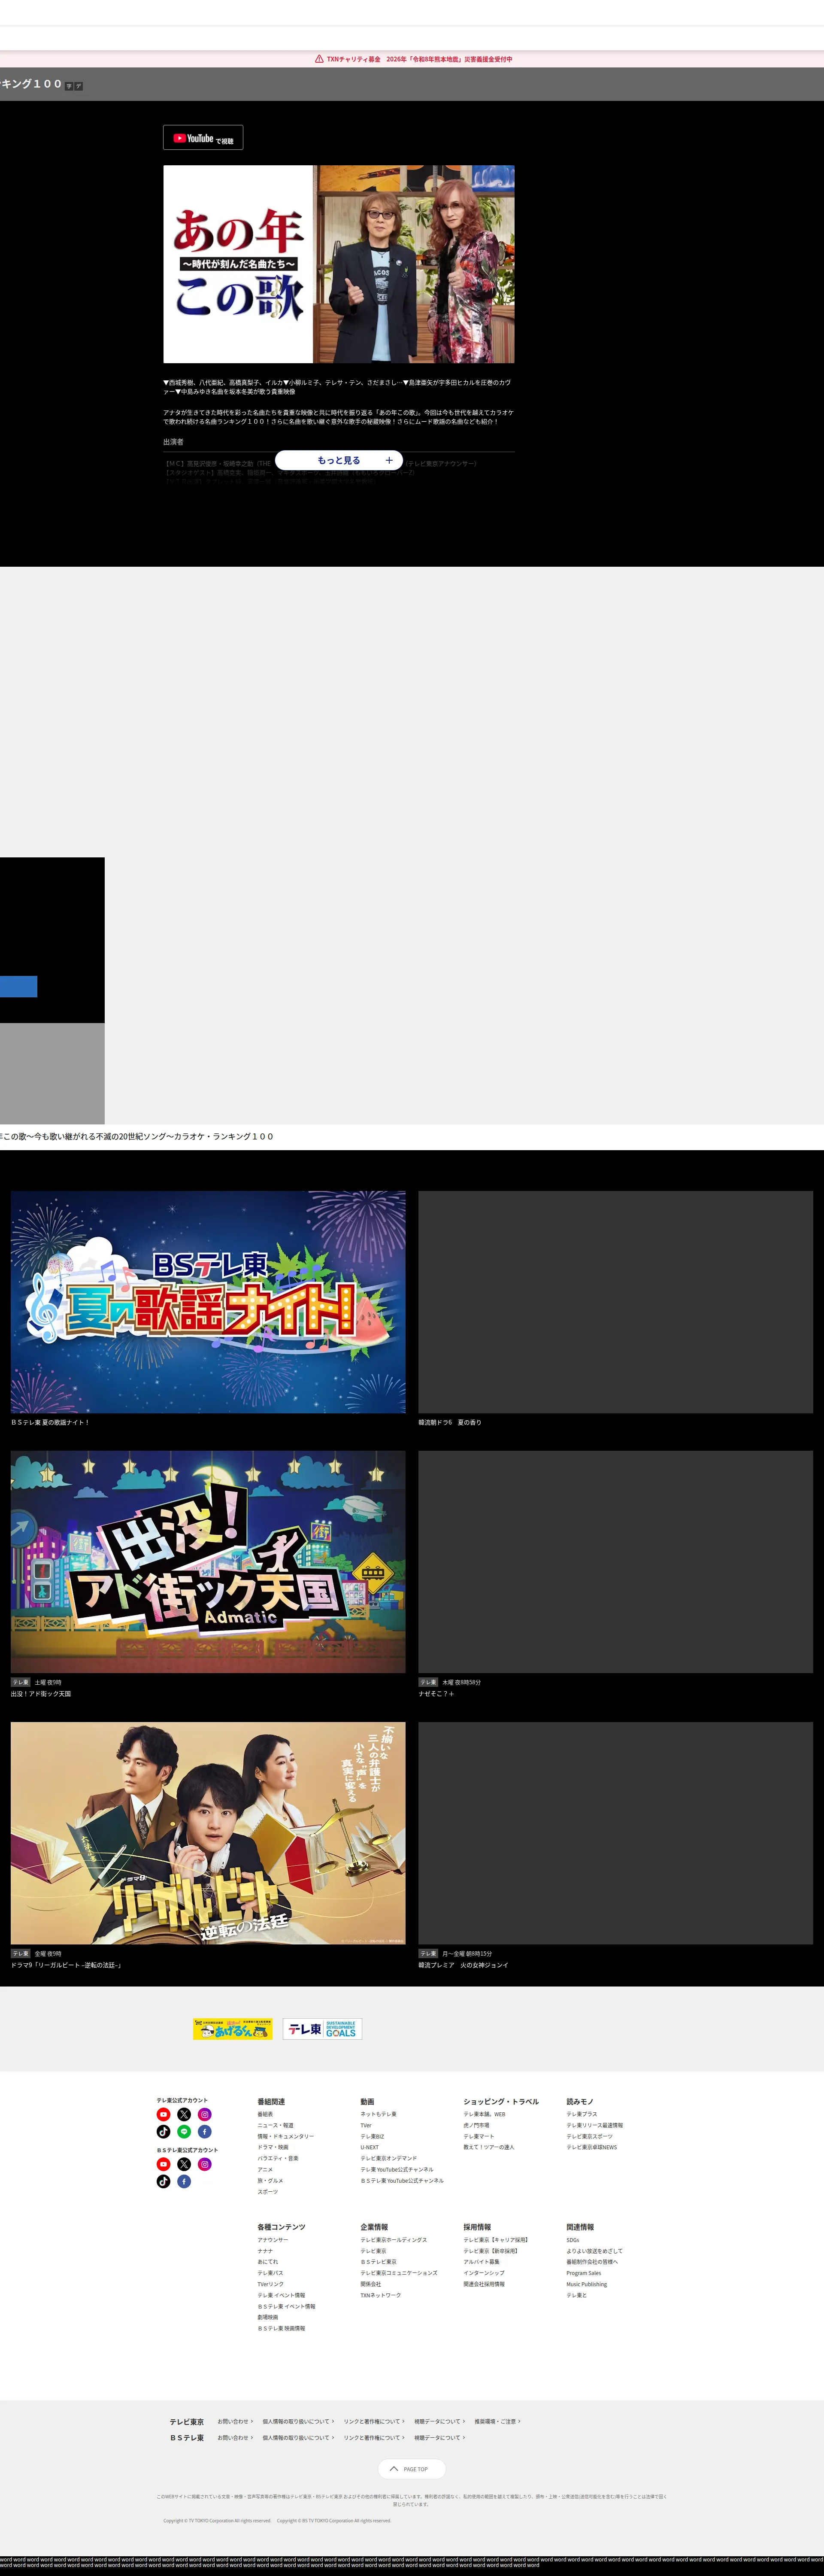Open TV Tokyo's official Facebook account icon
The width and height of the screenshot is (824, 2576).
205,2132
